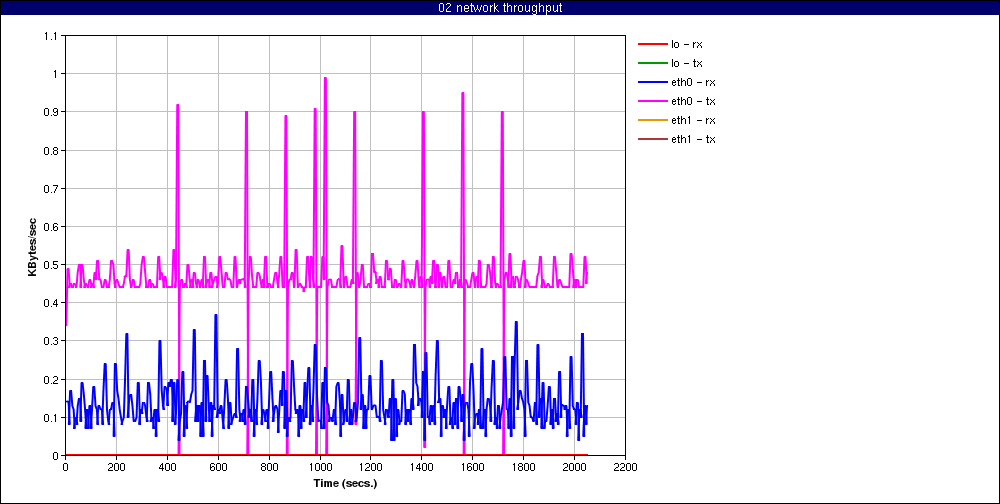The width and height of the screenshot is (1000, 504).
Task: Click the '0.3' y-axis tick label
Action: pos(50,341)
